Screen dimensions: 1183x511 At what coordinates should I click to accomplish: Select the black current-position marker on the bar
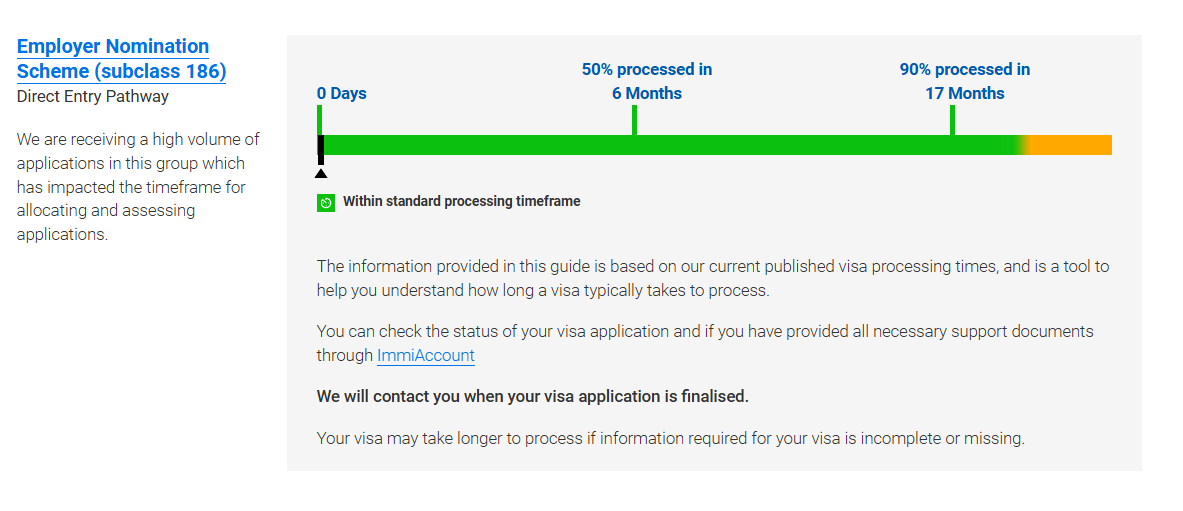click(x=321, y=149)
